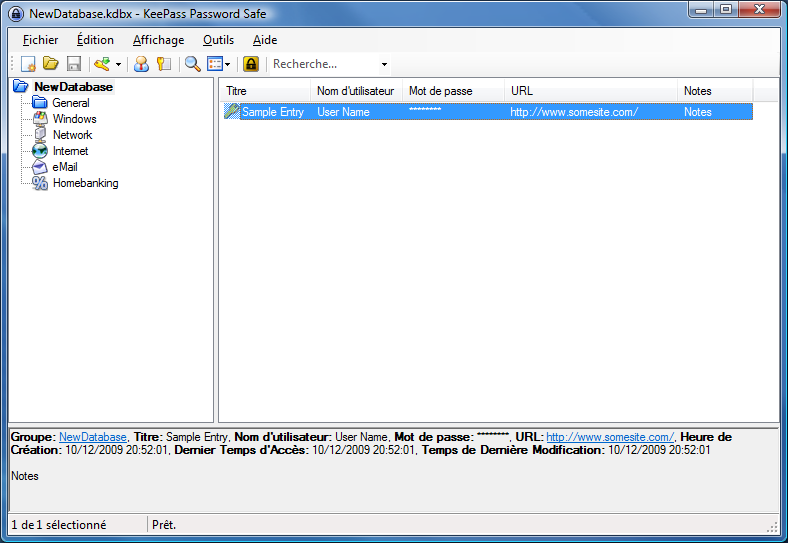Select the General group
788x543 pixels.
point(71,103)
